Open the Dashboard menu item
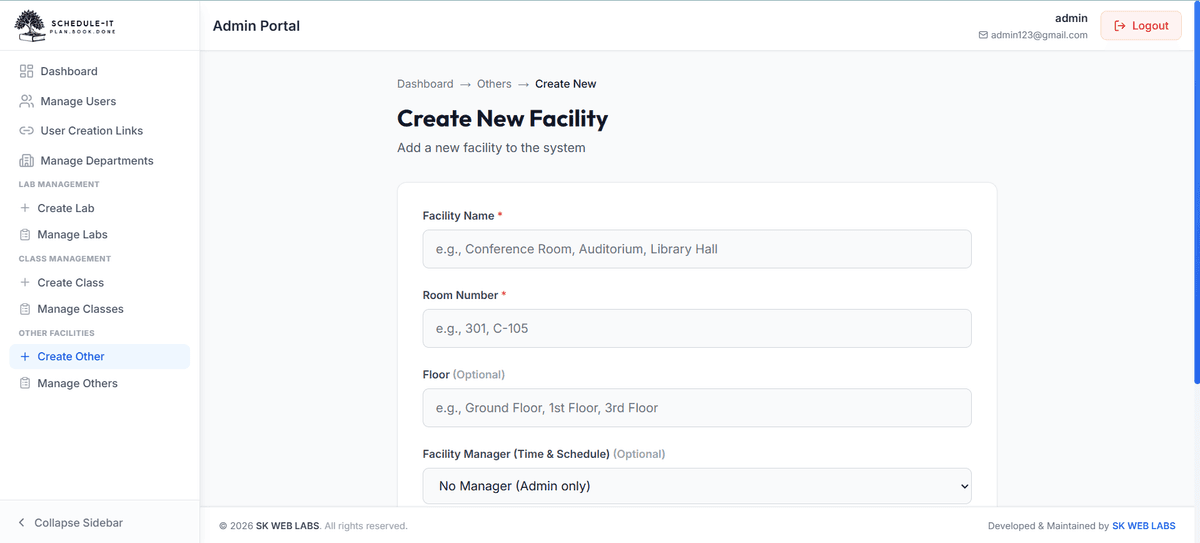 [100, 71]
